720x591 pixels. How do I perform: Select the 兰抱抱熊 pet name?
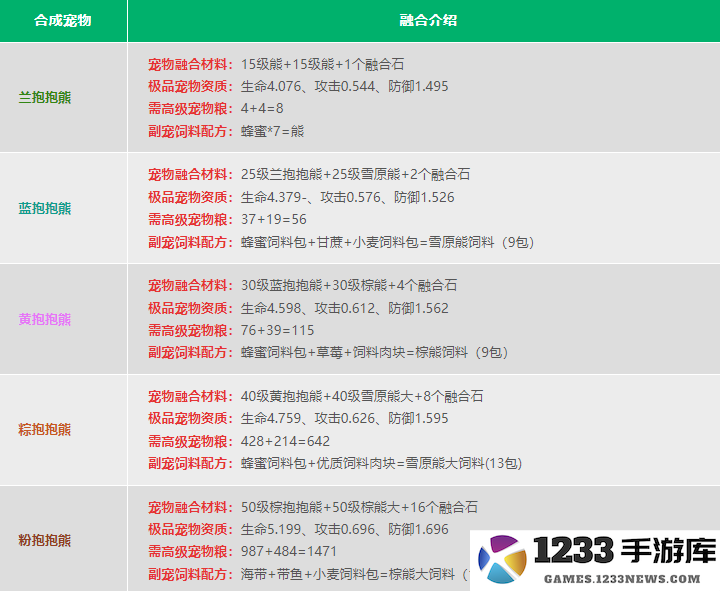[45, 97]
